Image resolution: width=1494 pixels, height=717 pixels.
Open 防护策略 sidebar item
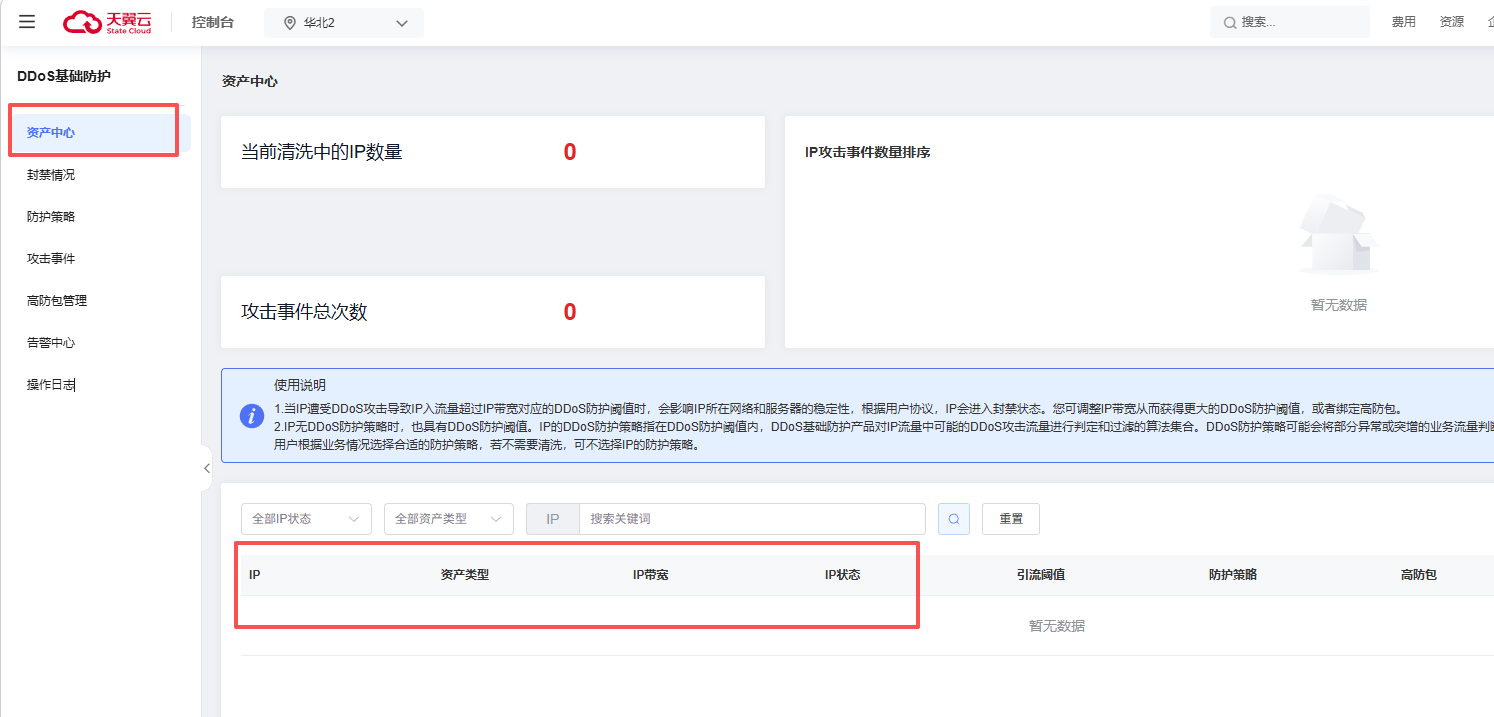click(51, 217)
